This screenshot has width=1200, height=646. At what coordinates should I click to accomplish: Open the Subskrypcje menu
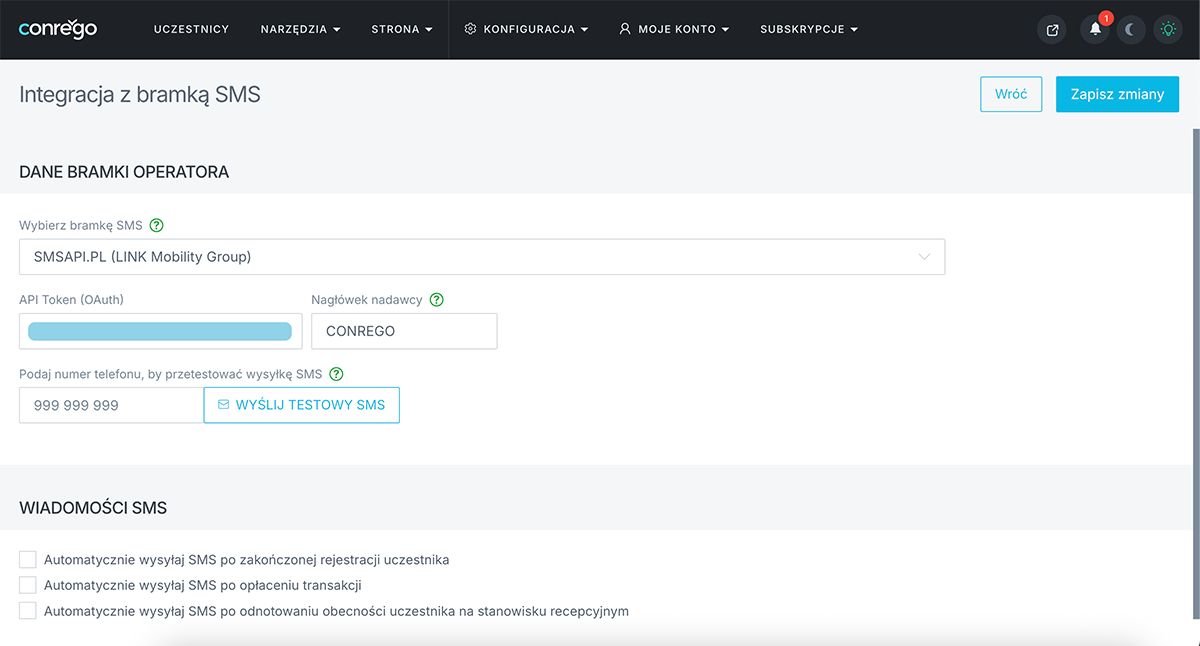click(808, 30)
